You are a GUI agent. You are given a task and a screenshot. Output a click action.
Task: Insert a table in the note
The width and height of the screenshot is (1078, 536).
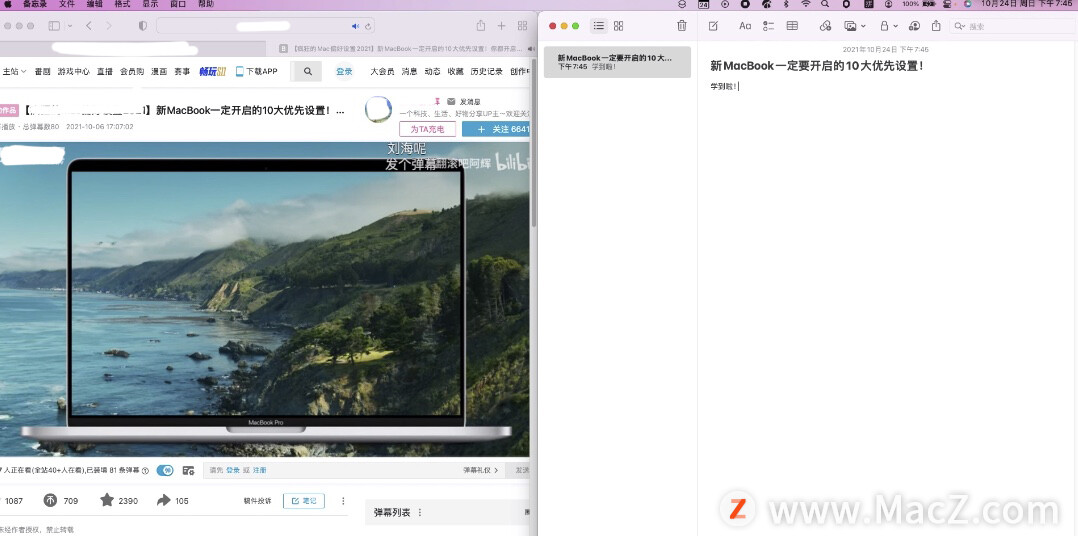(x=792, y=26)
